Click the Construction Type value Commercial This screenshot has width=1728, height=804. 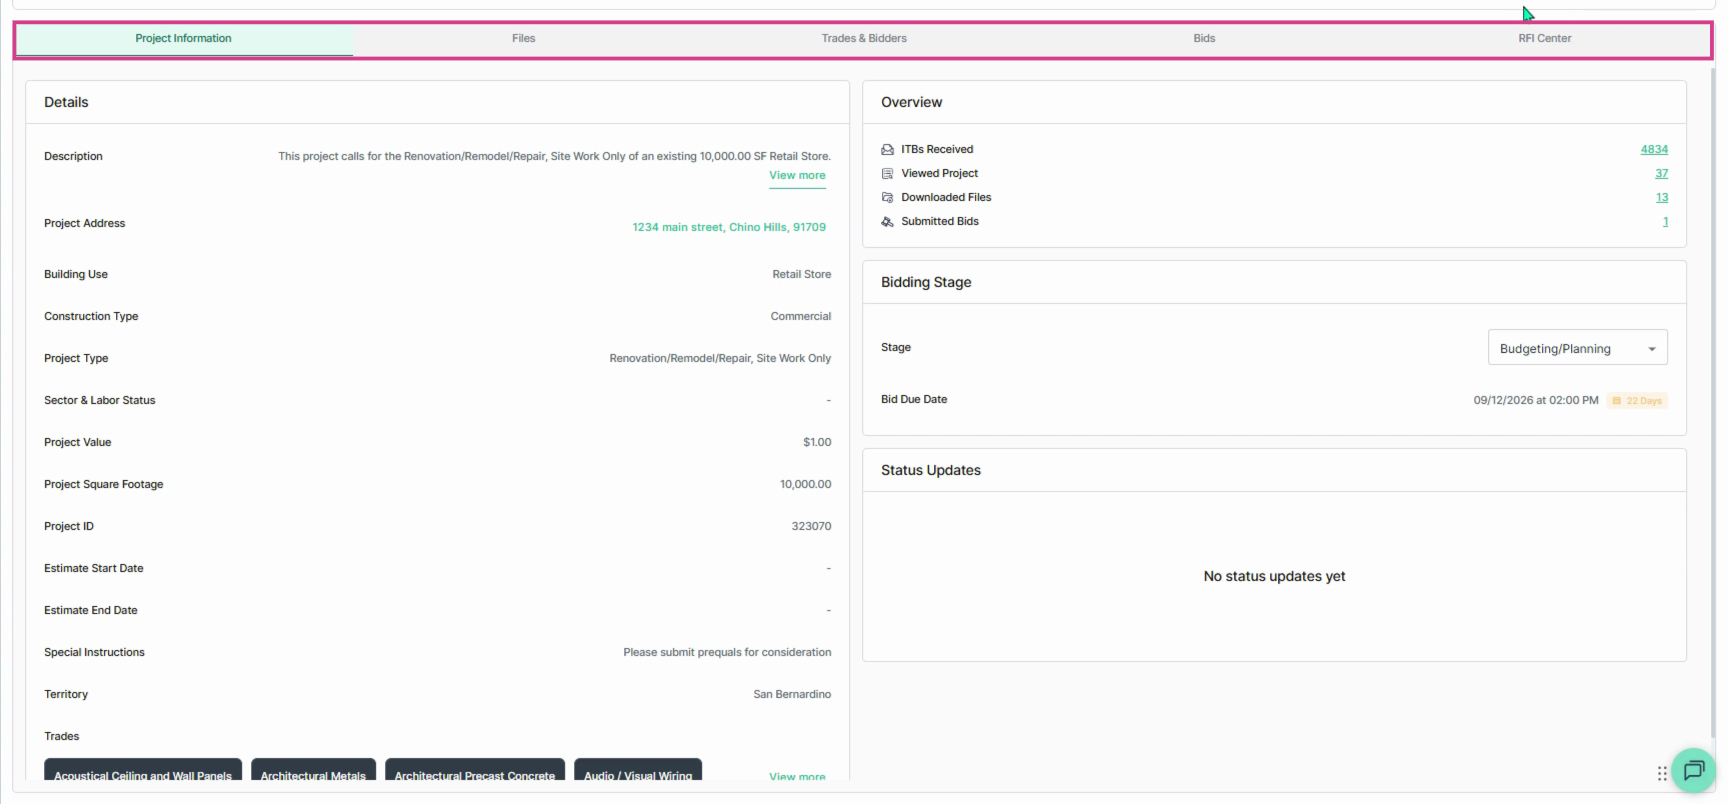(x=800, y=316)
